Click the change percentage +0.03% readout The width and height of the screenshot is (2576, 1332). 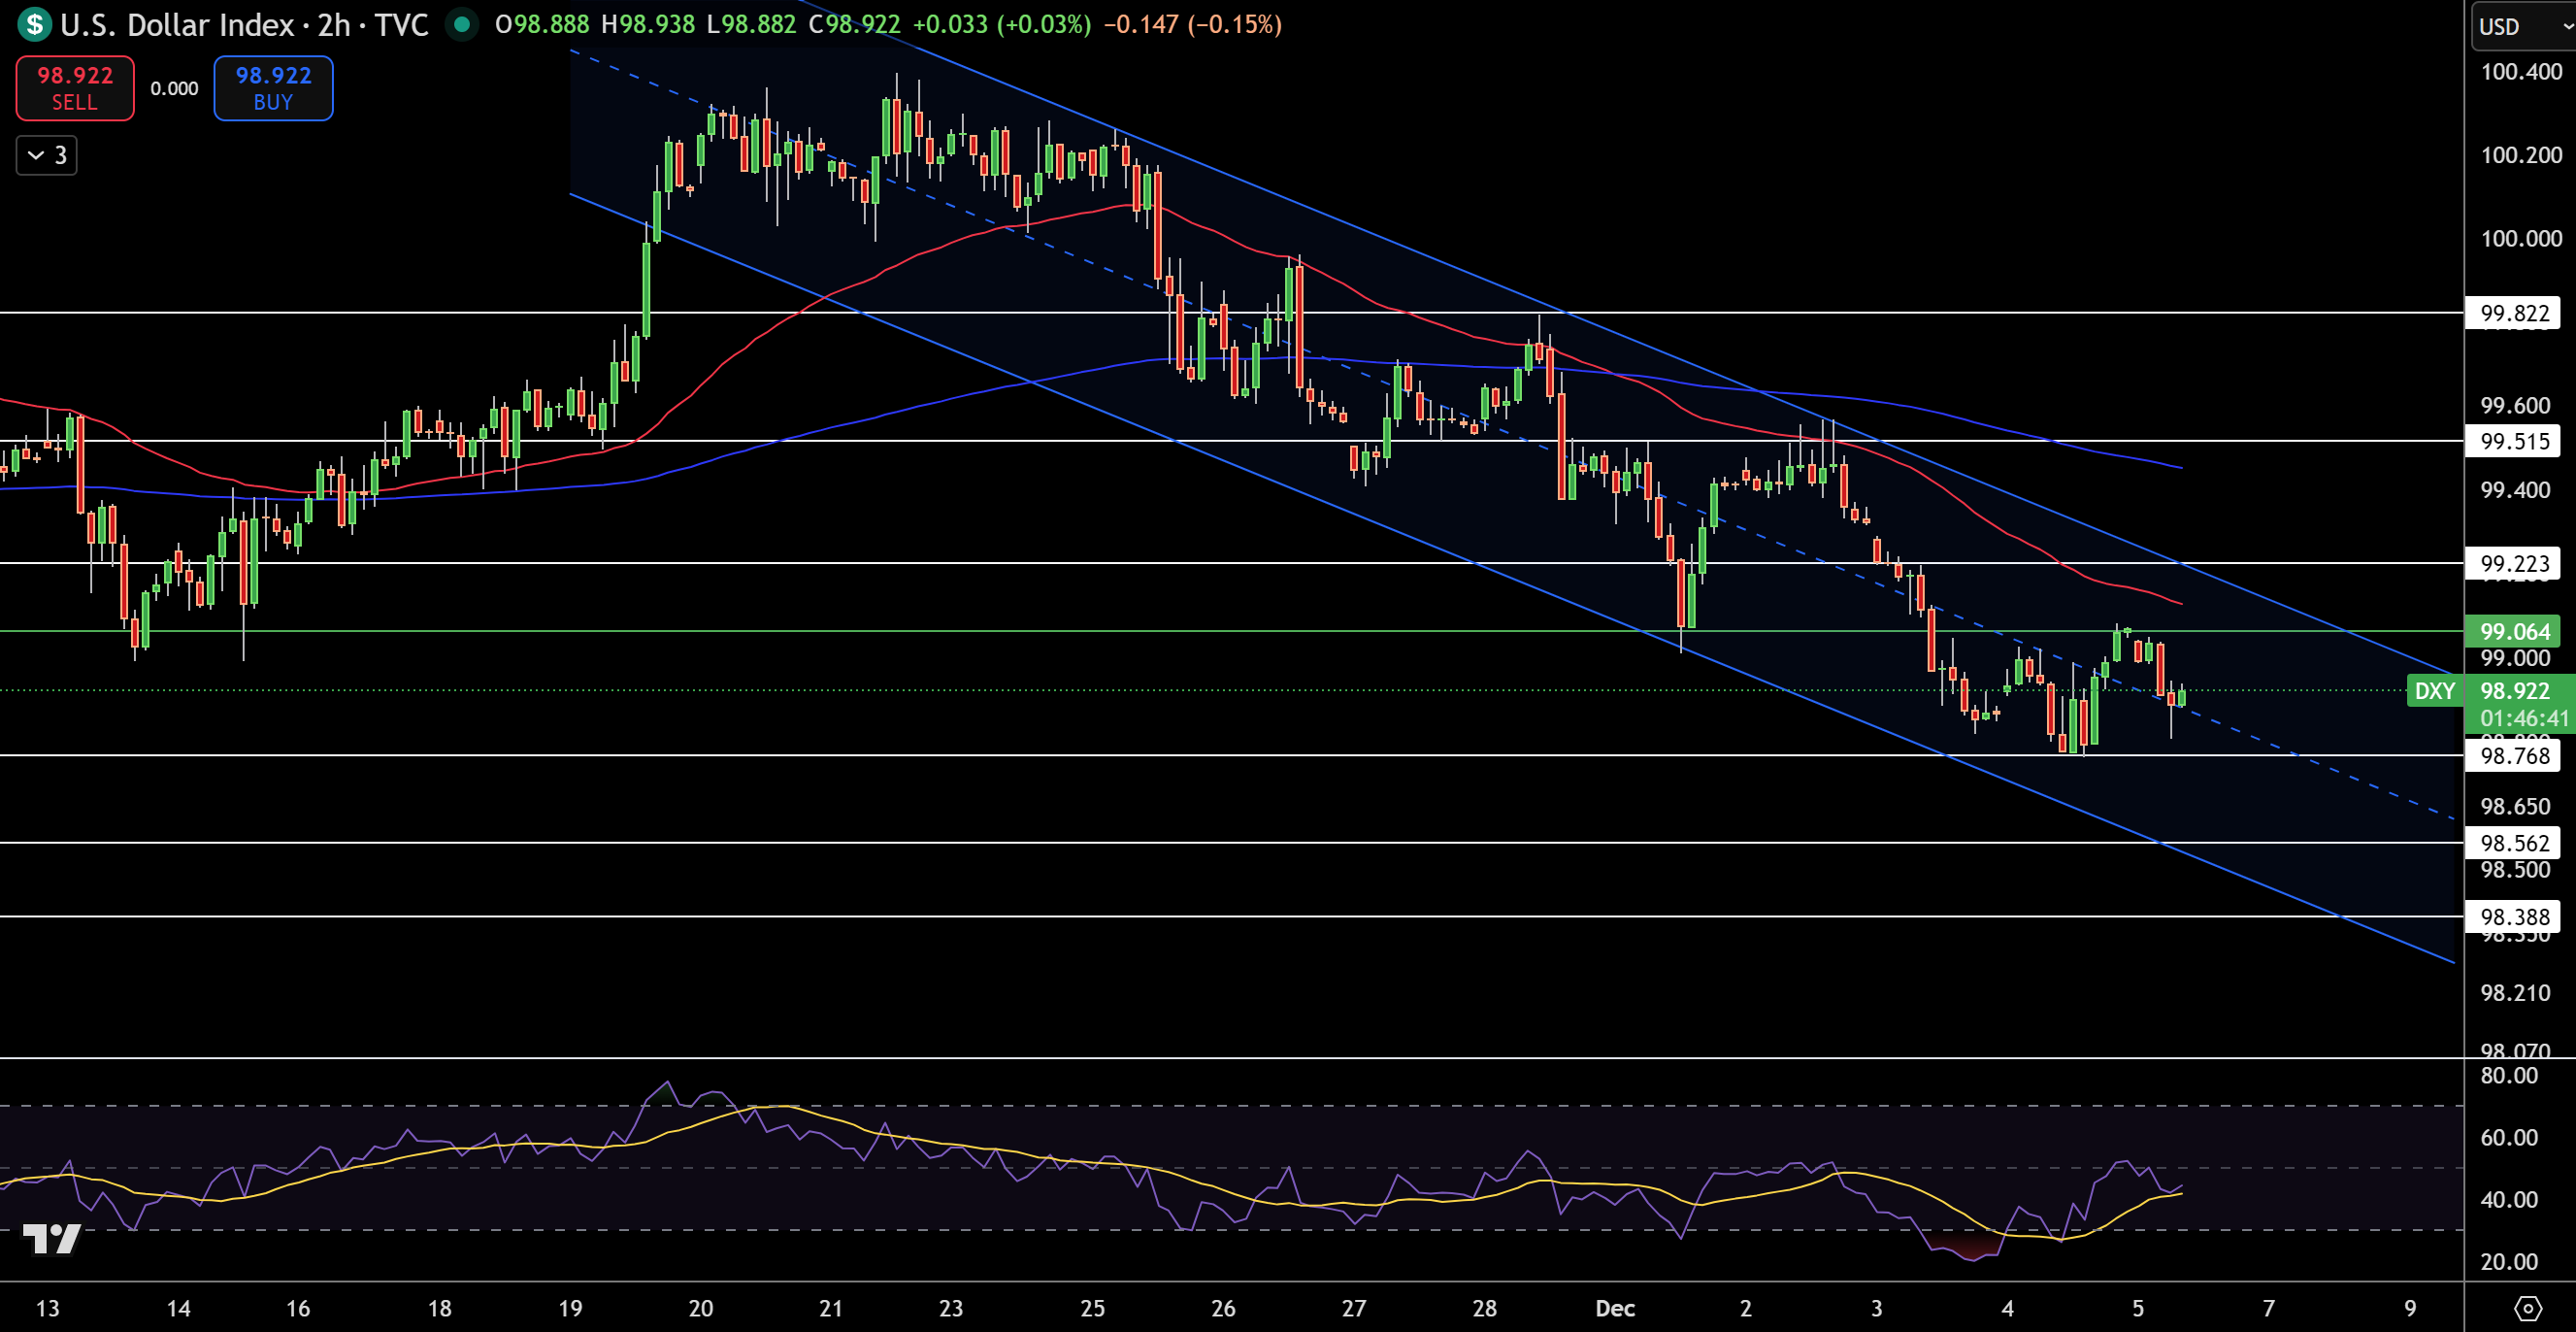point(1043,25)
